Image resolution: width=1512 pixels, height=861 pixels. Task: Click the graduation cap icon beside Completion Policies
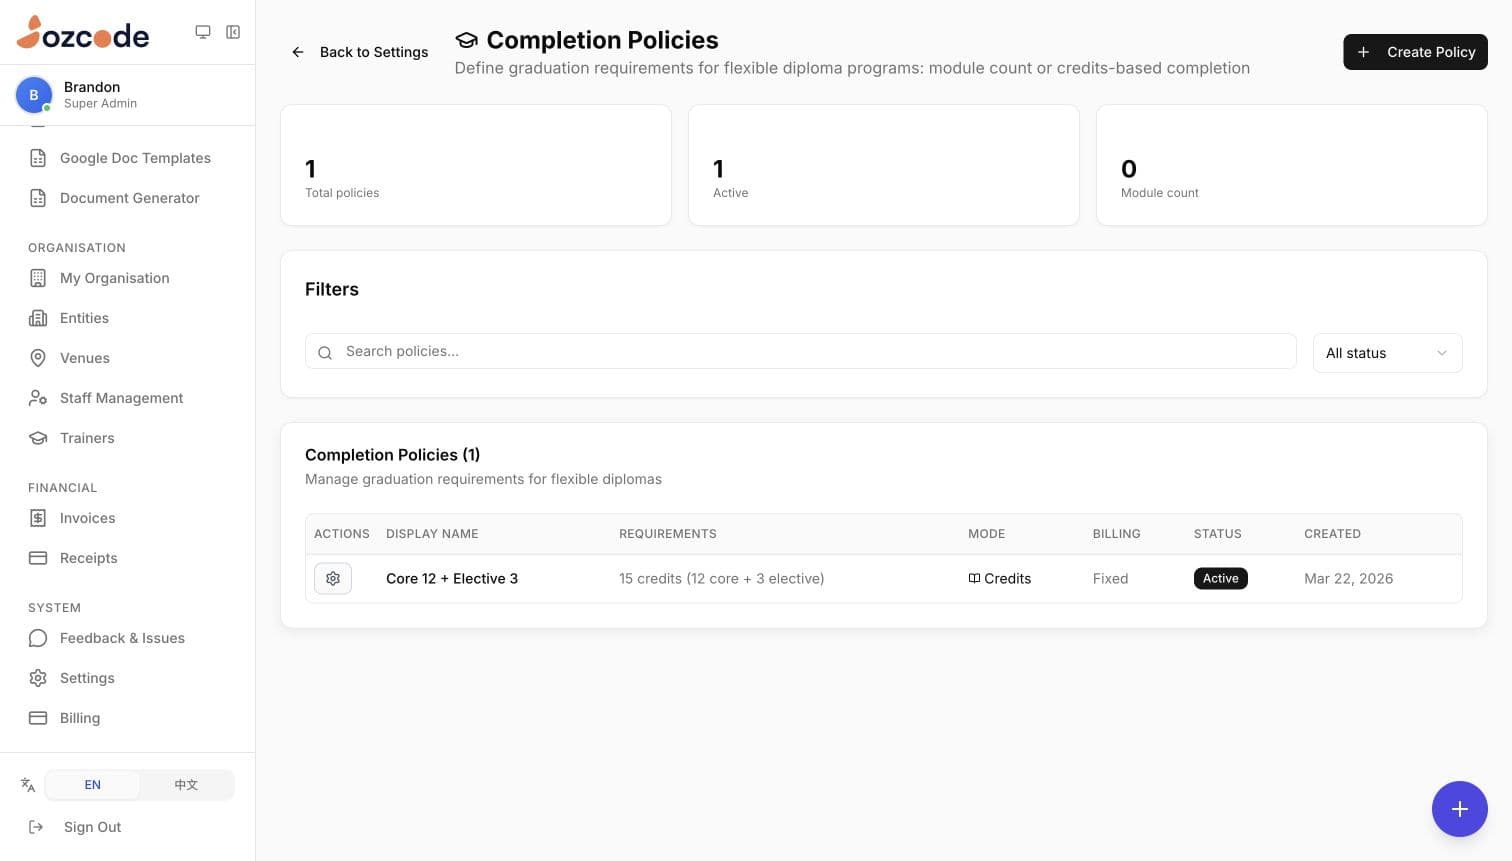(466, 40)
